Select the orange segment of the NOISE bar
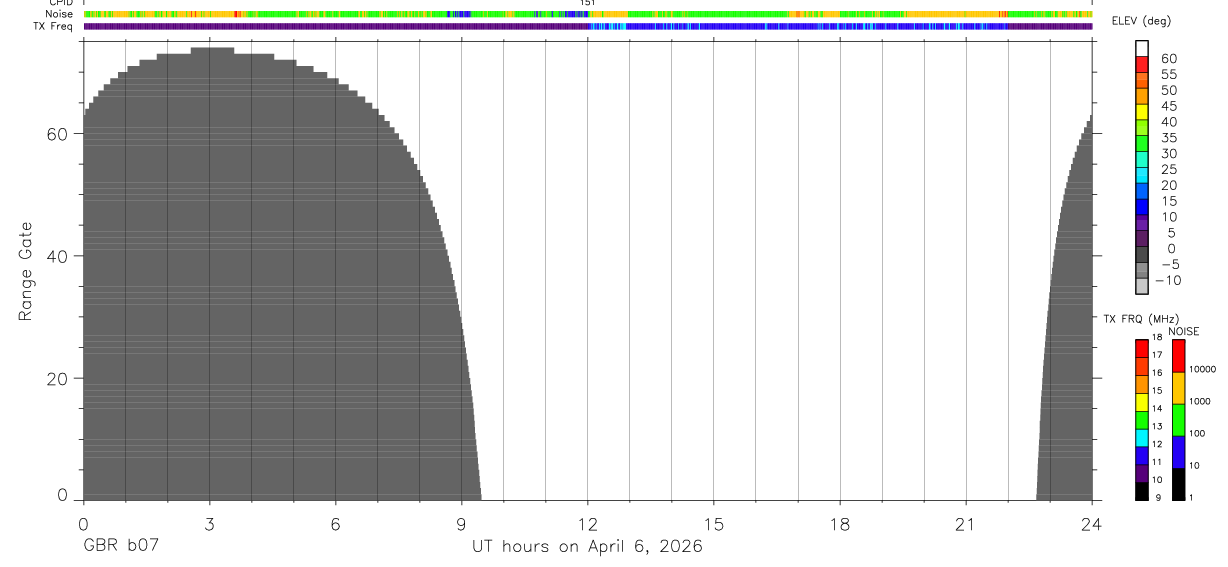The height and width of the screenshot is (567, 1228). point(1179,388)
